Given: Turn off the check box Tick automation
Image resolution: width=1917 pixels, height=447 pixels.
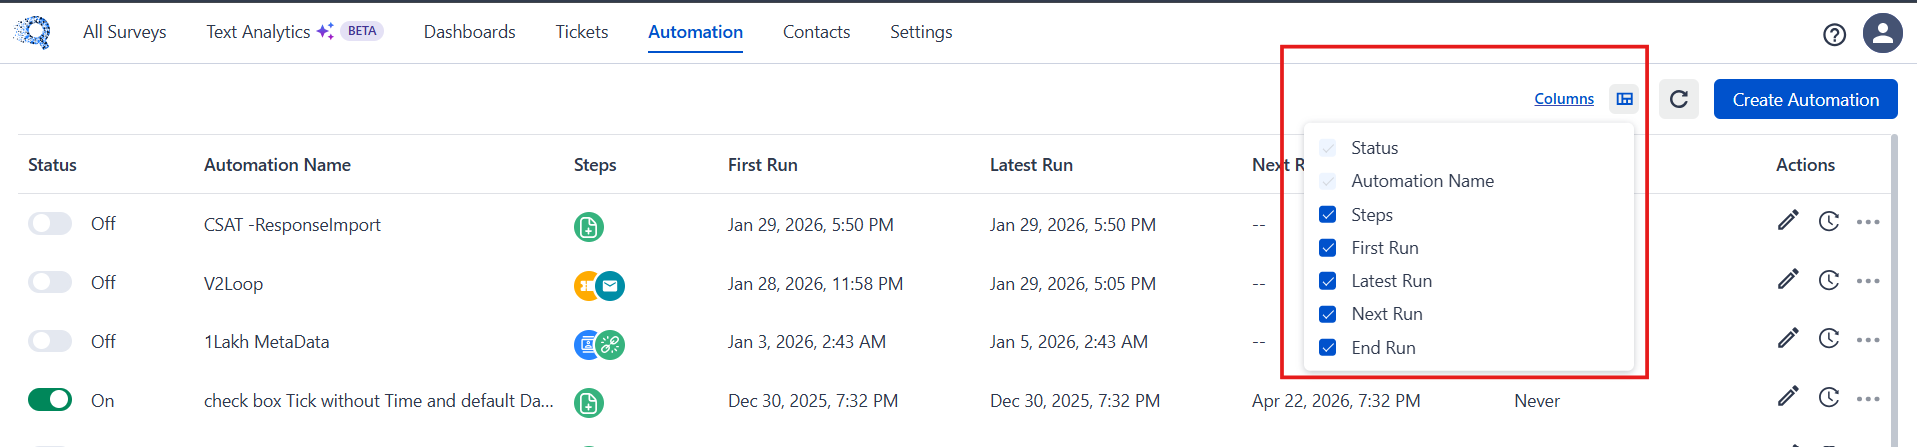Looking at the screenshot, I should pyautogui.click(x=50, y=400).
